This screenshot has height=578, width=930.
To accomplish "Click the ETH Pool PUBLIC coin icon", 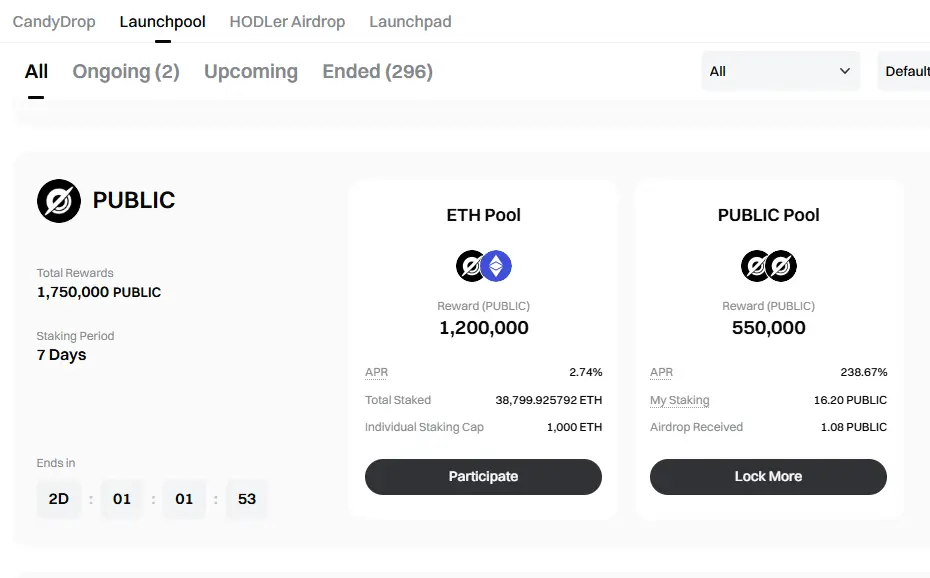I will coord(470,266).
